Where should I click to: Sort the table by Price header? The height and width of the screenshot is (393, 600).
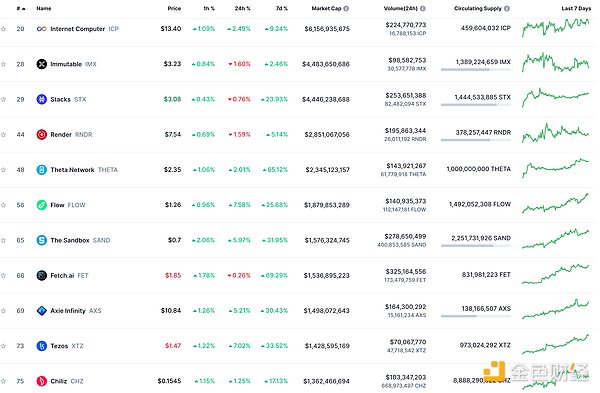(x=174, y=8)
